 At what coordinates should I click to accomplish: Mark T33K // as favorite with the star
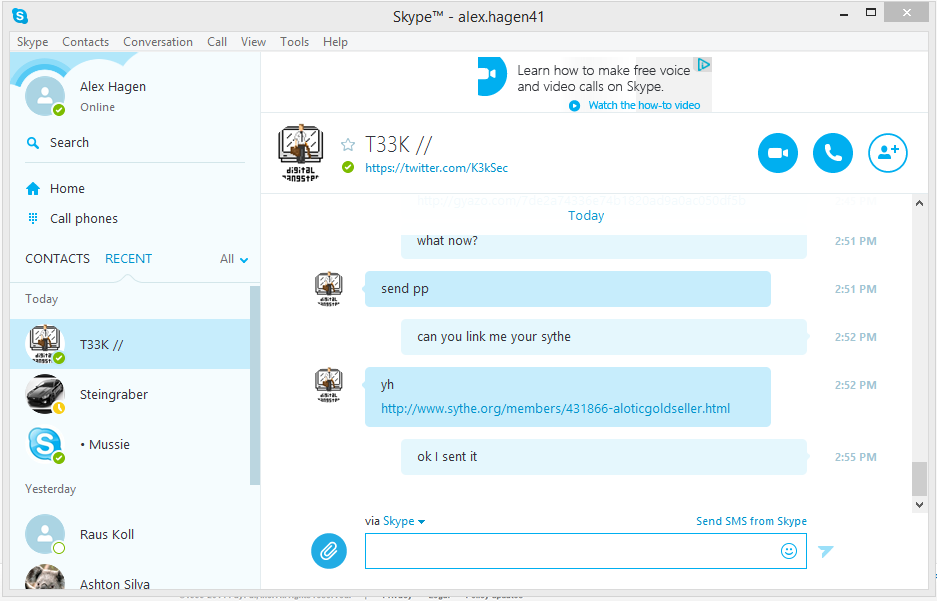pos(348,145)
